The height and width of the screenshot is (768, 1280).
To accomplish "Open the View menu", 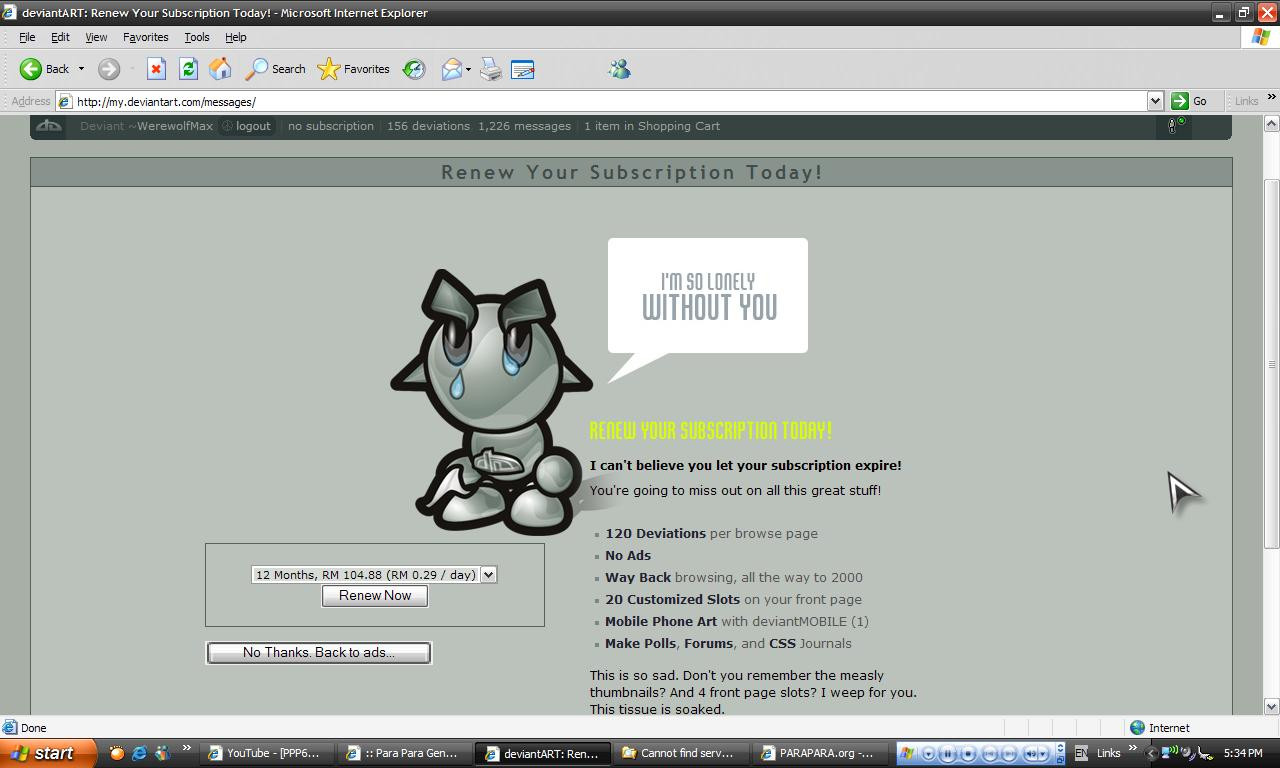I will click(96, 37).
